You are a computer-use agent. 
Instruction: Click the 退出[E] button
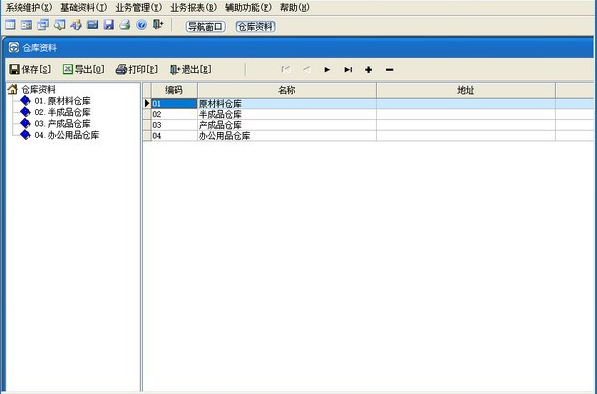pyautogui.click(x=191, y=70)
